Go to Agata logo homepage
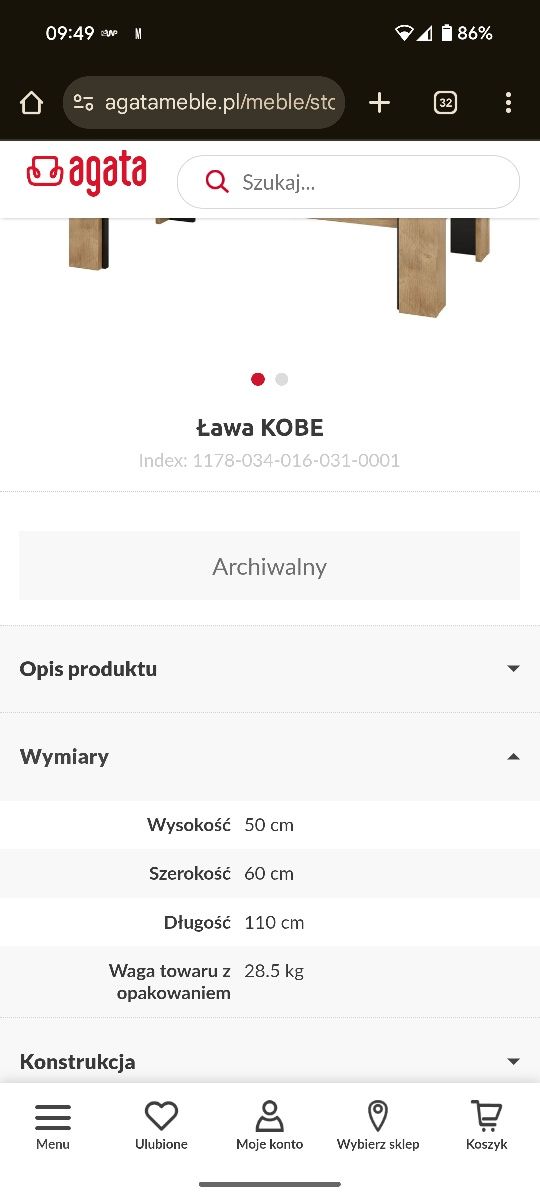540x1200 pixels. pyautogui.click(x=87, y=174)
